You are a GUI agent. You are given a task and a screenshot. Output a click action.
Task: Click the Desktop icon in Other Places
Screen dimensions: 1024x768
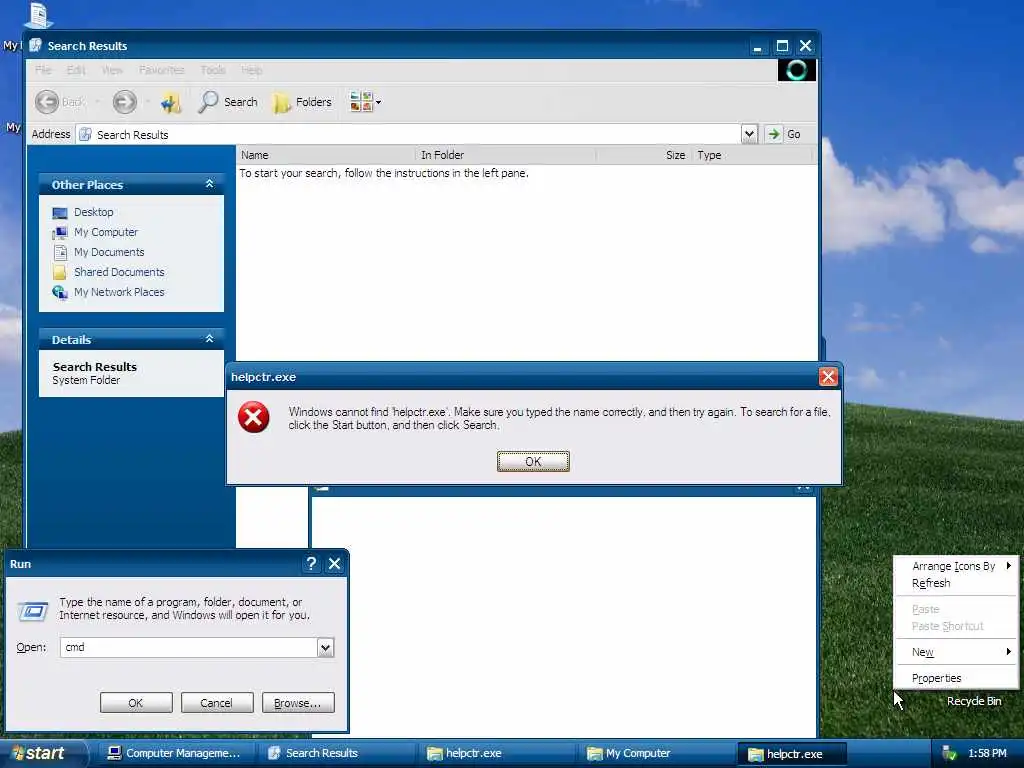point(59,213)
